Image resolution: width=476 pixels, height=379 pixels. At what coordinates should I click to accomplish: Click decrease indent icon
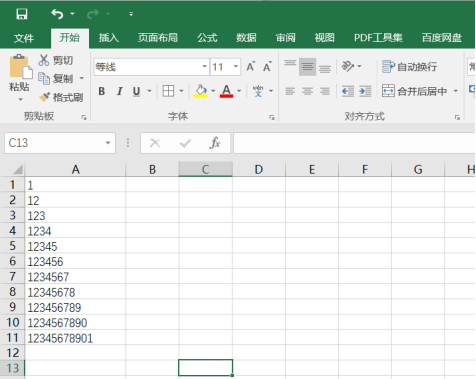click(348, 91)
